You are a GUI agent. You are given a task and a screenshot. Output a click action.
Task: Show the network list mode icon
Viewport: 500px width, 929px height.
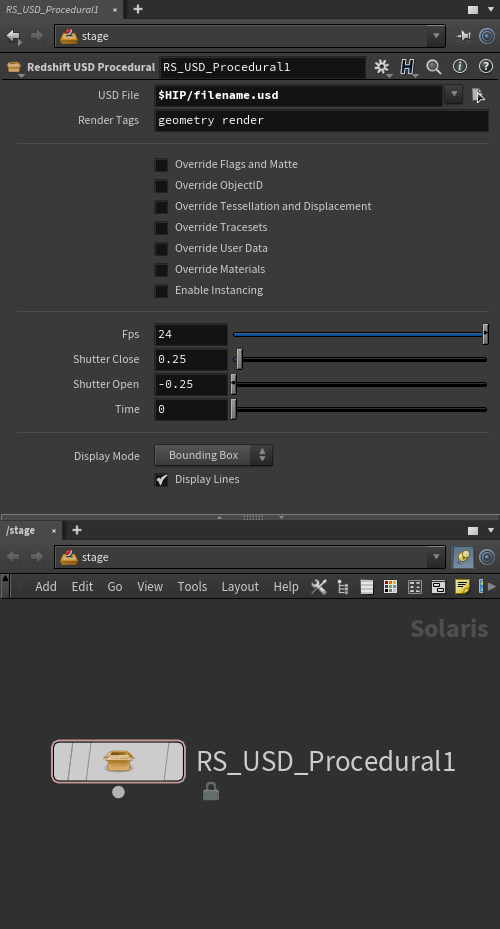coord(367,587)
